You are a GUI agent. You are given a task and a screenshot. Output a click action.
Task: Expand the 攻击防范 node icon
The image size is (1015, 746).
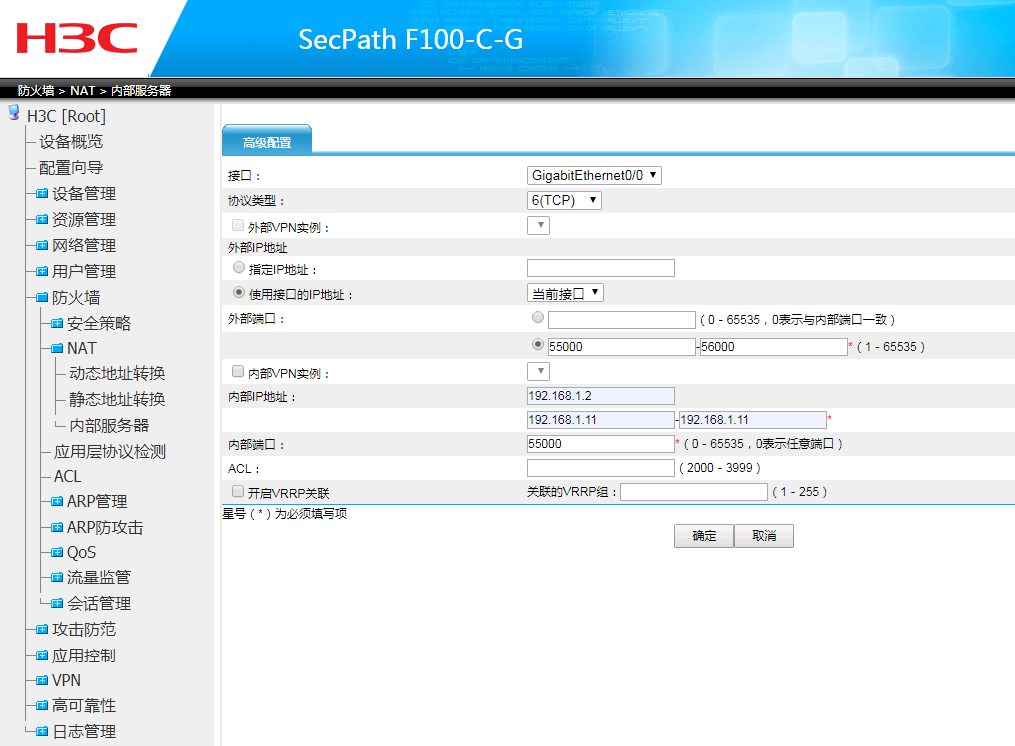(42, 629)
